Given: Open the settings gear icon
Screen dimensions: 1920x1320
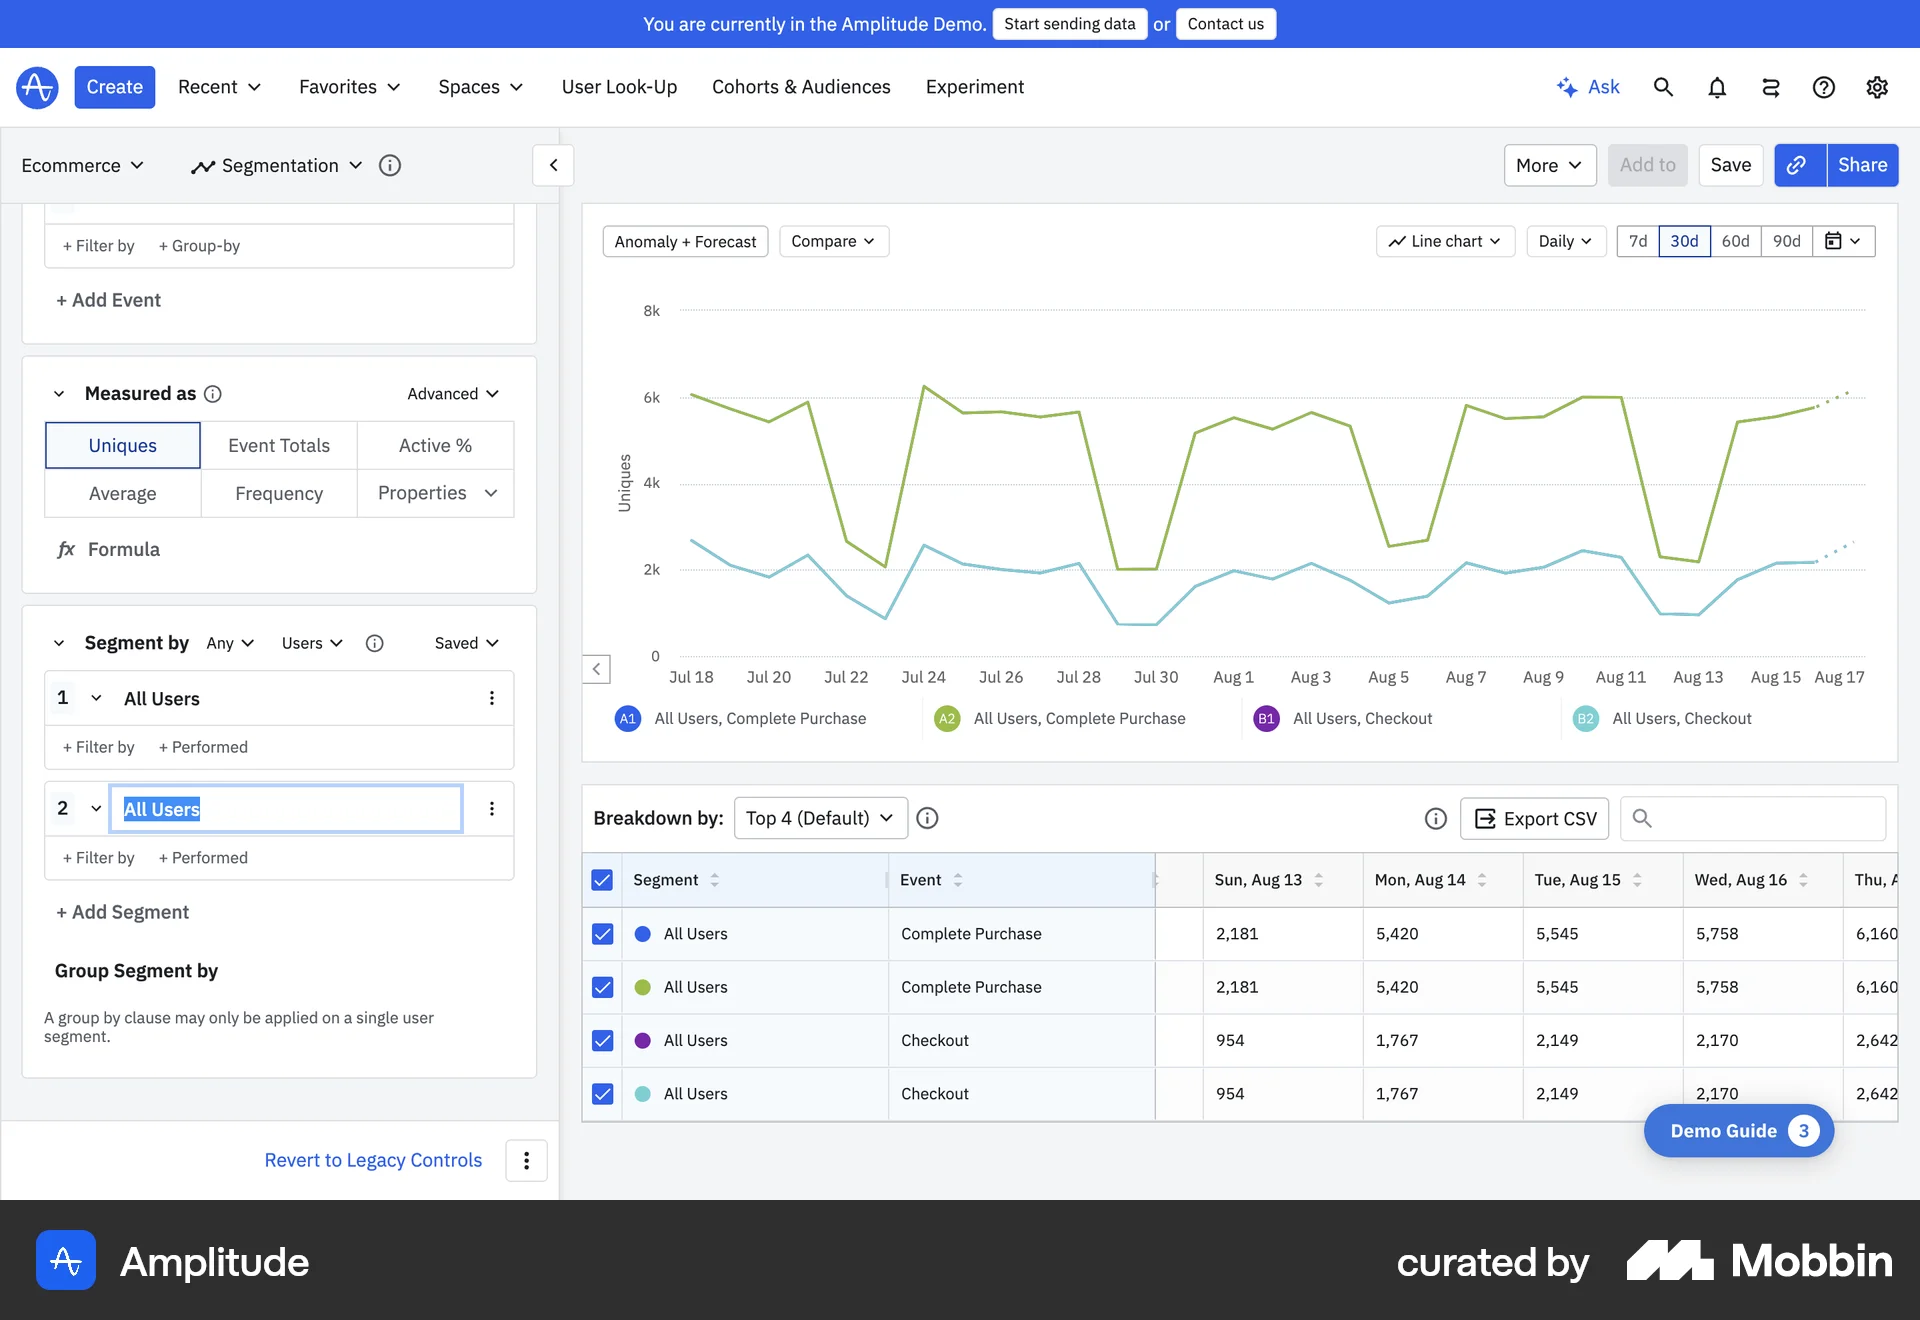Looking at the screenshot, I should pyautogui.click(x=1877, y=87).
